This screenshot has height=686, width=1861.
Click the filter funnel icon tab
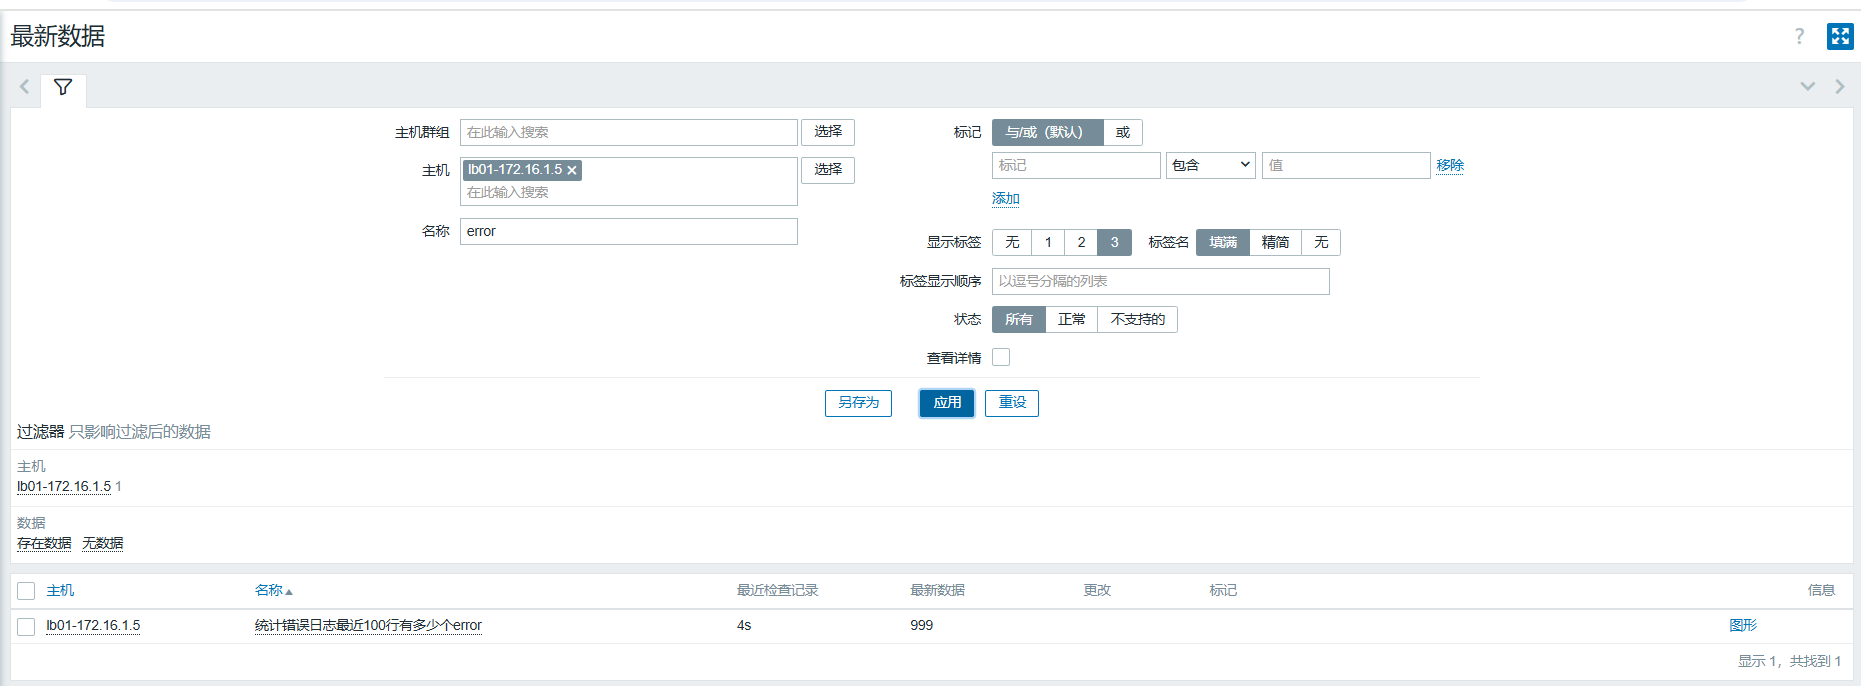(x=63, y=88)
